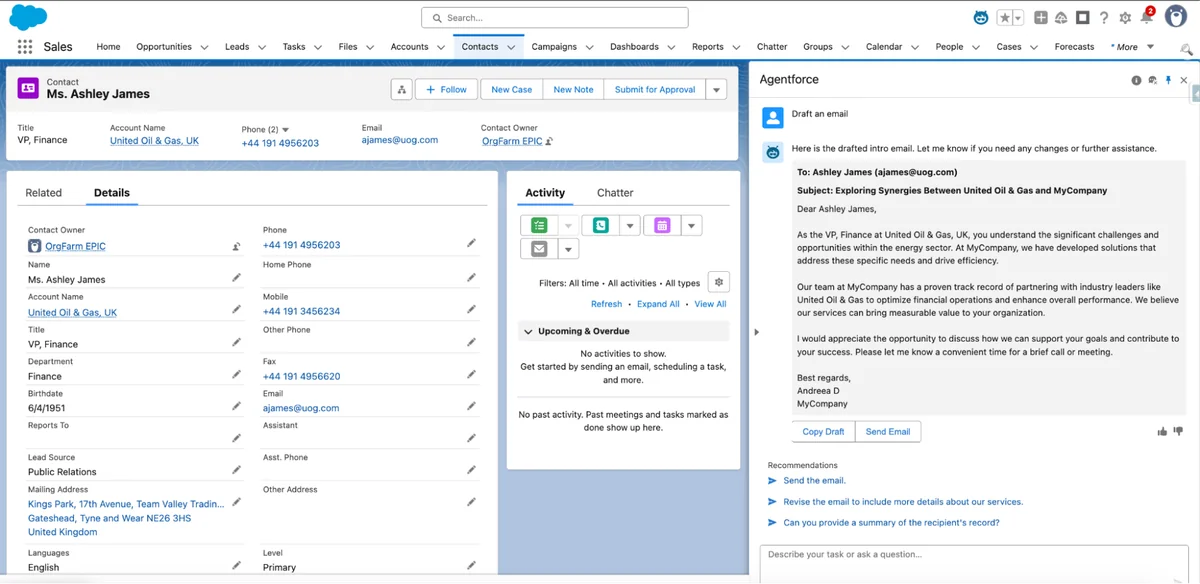Open the App Launcher grid

(25, 47)
